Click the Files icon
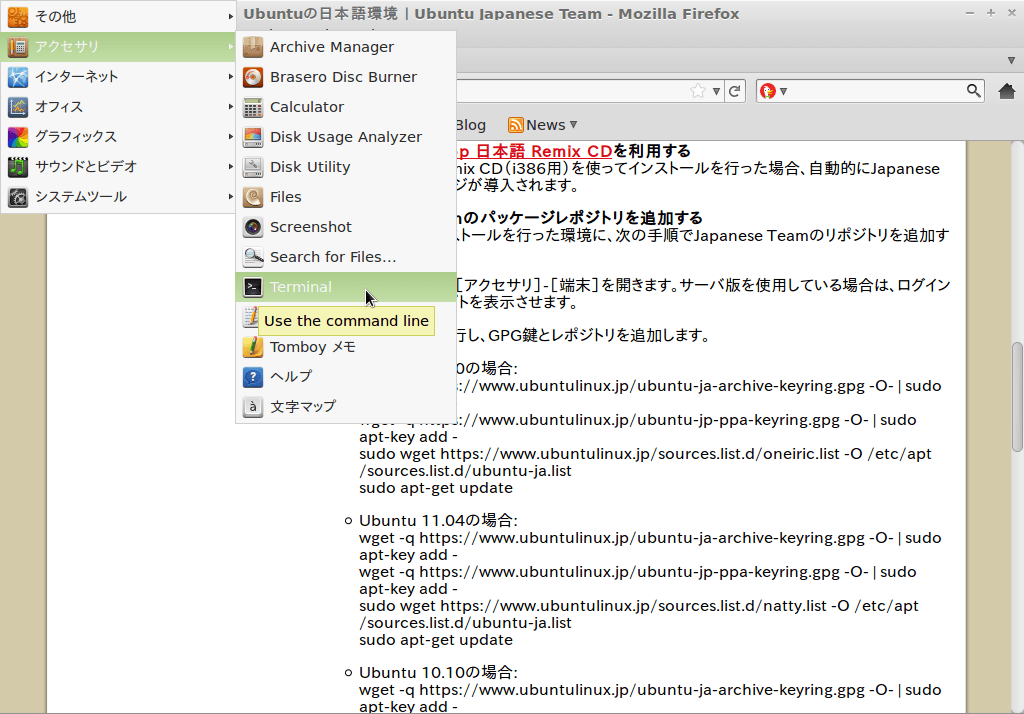Screen dimensions: 1024x714 pyautogui.click(x=253, y=197)
